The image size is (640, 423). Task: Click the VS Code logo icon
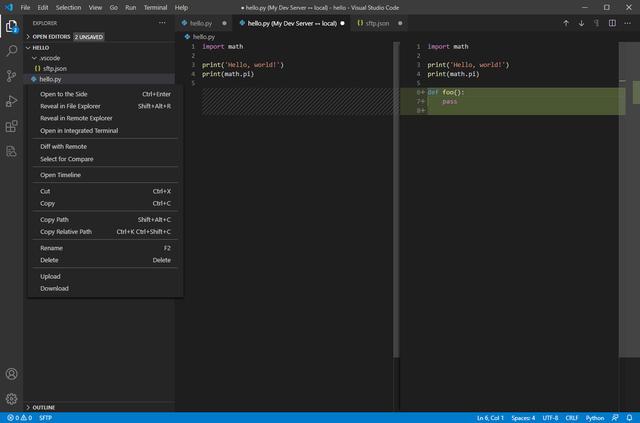point(9,7)
